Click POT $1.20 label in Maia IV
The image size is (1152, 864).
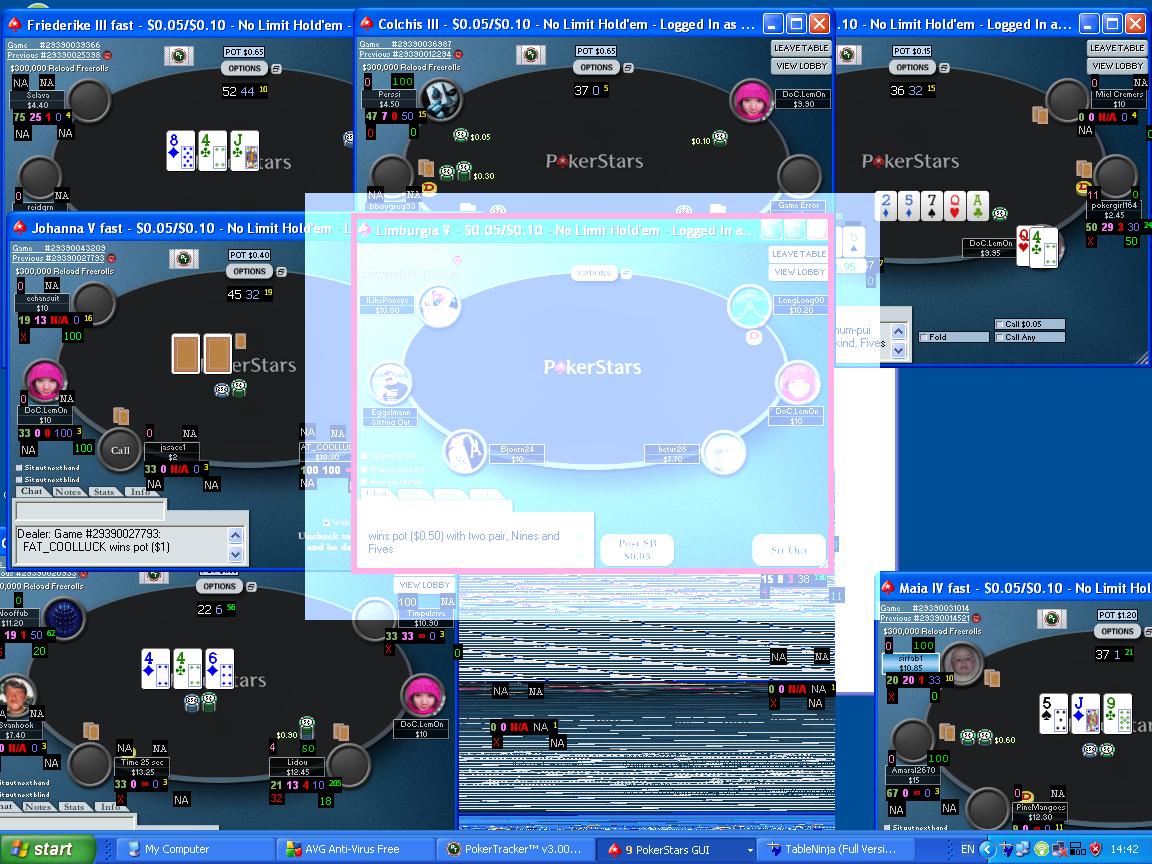[1117, 615]
